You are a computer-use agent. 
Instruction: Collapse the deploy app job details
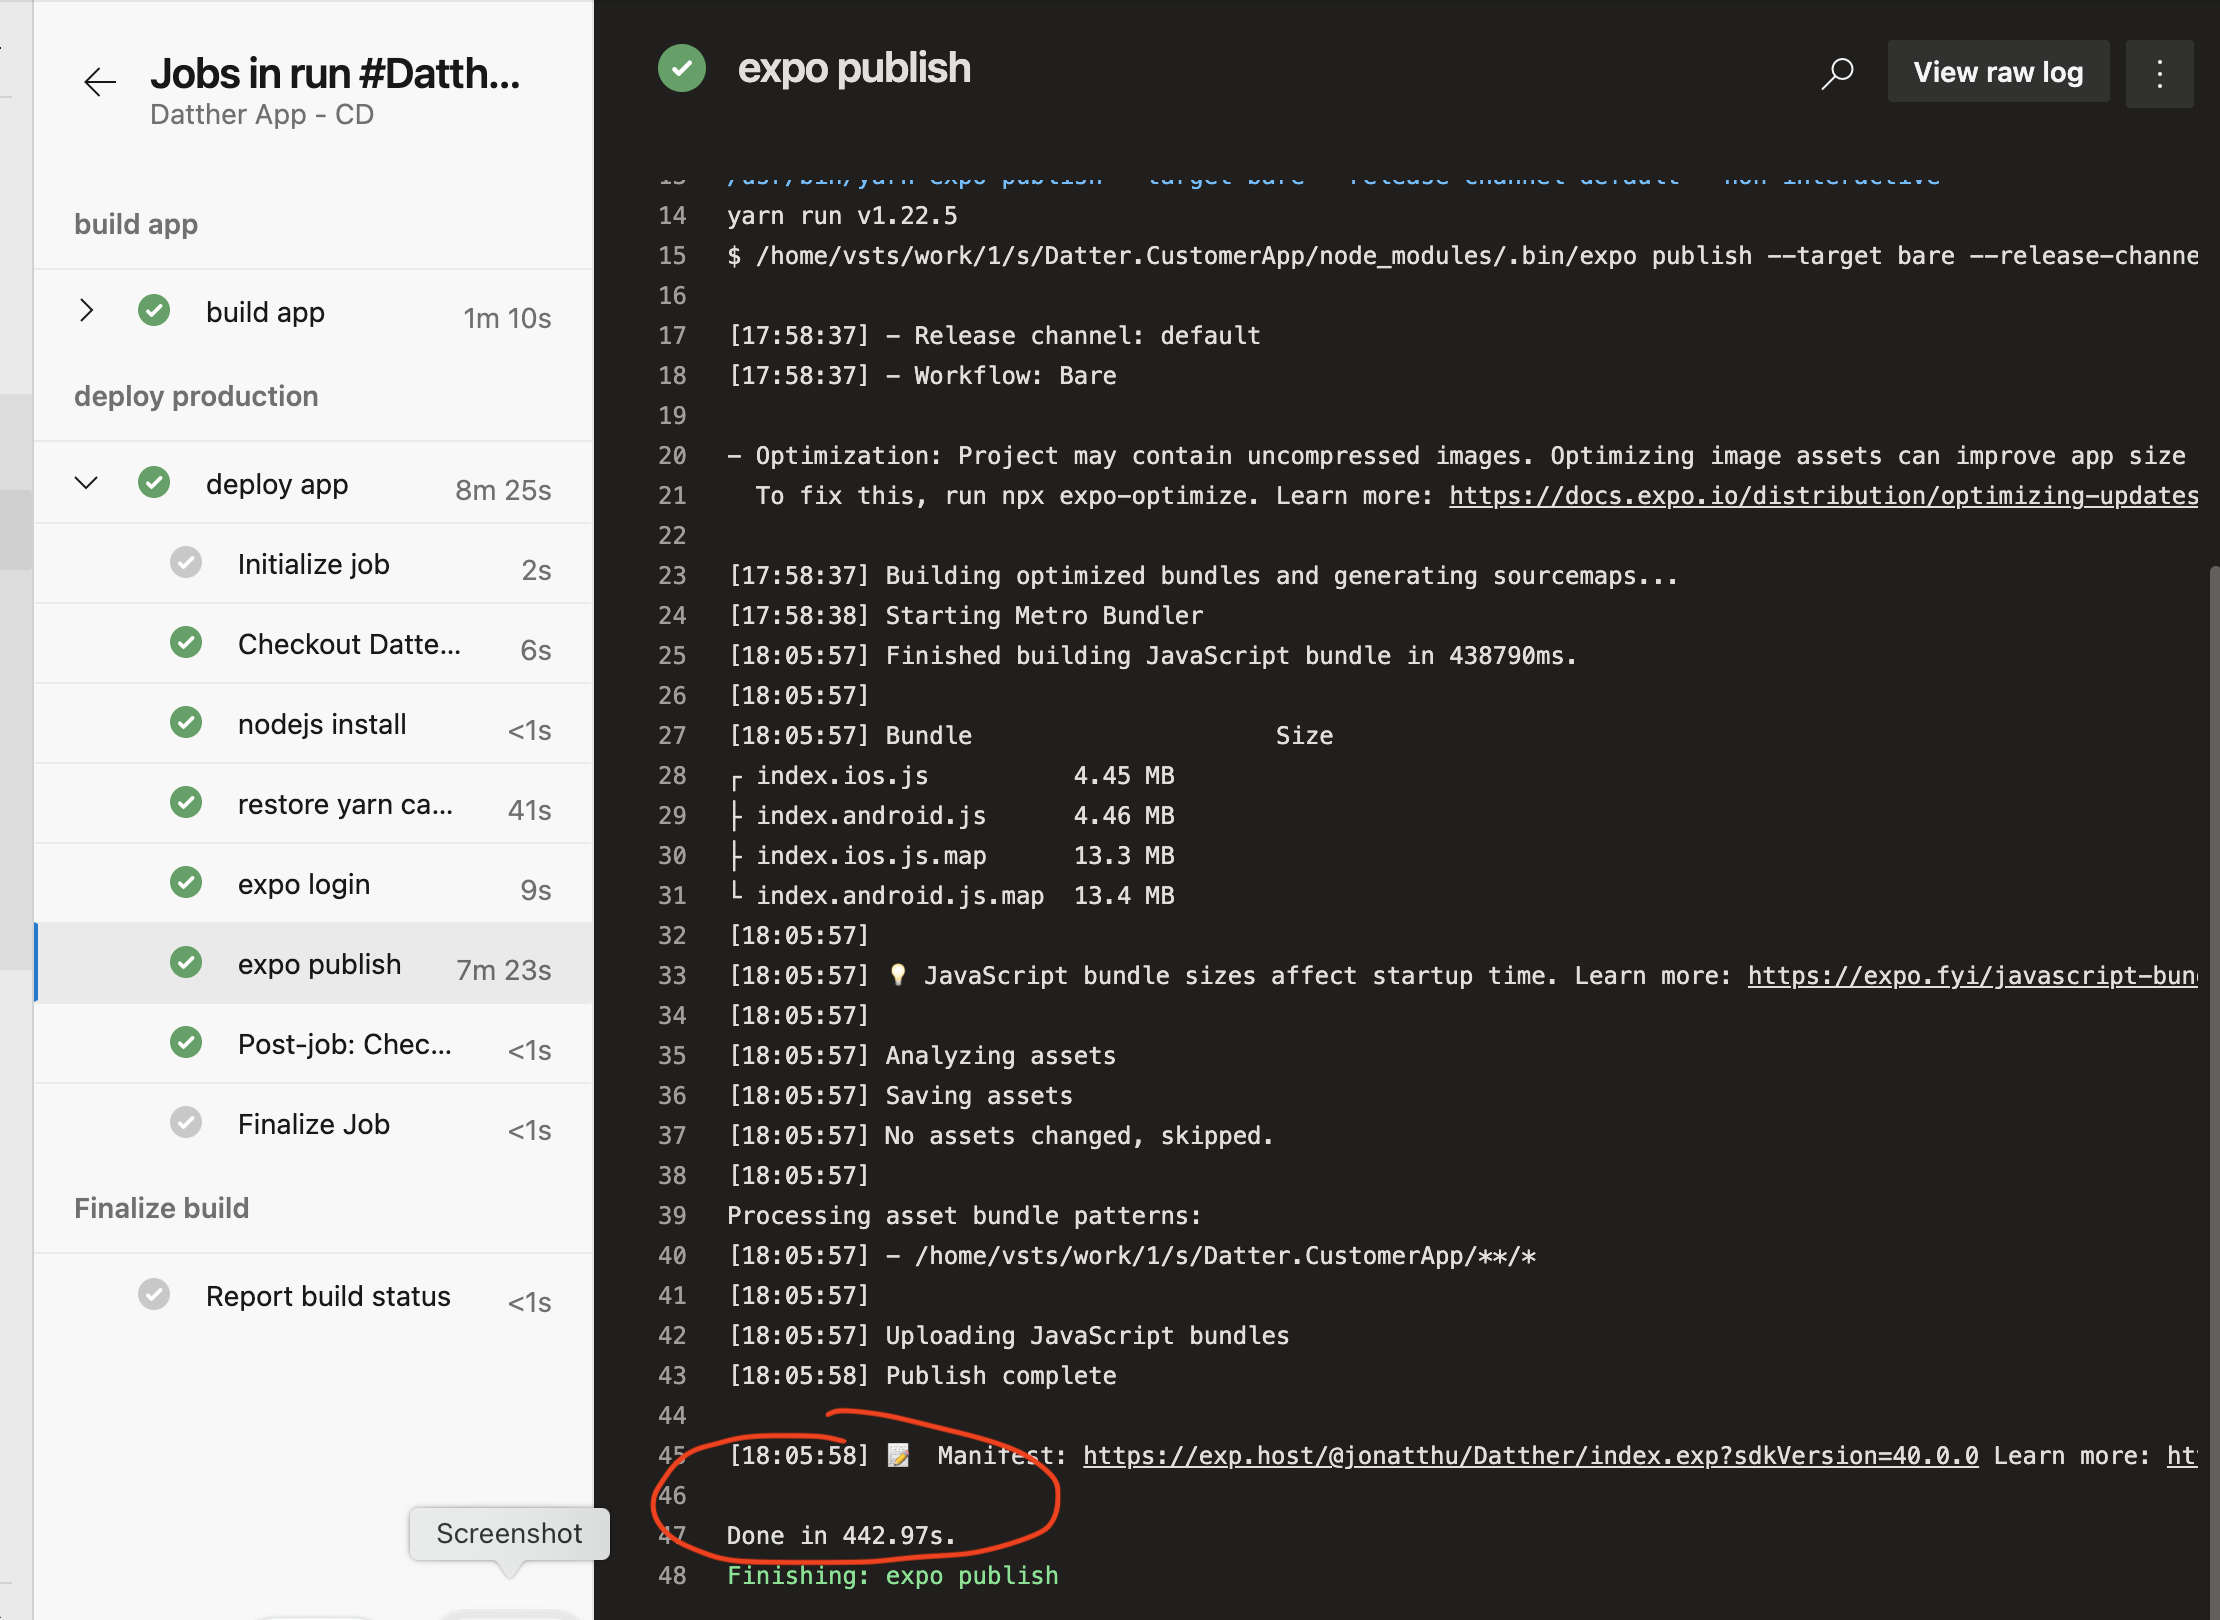[87, 483]
